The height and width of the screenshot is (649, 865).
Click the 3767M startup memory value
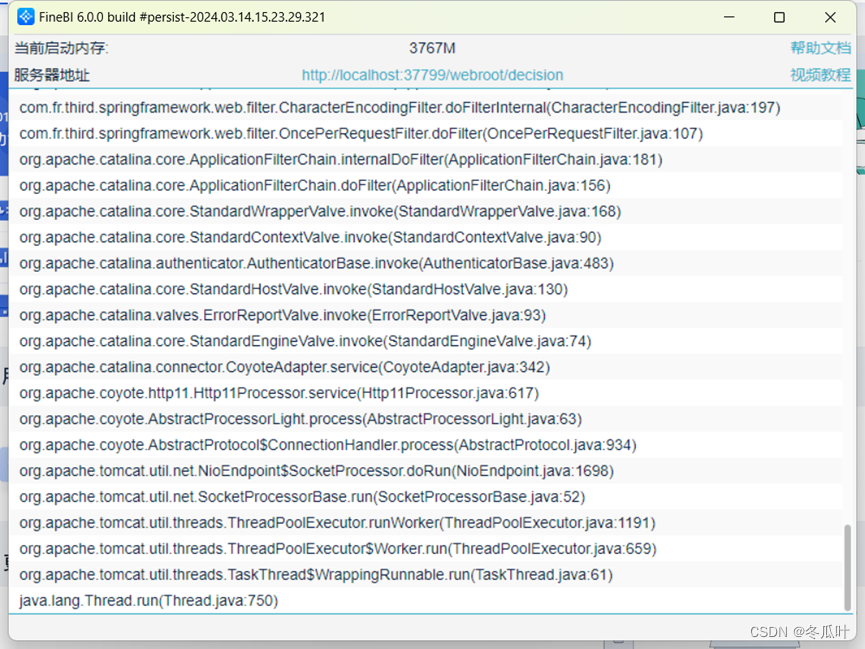[432, 49]
